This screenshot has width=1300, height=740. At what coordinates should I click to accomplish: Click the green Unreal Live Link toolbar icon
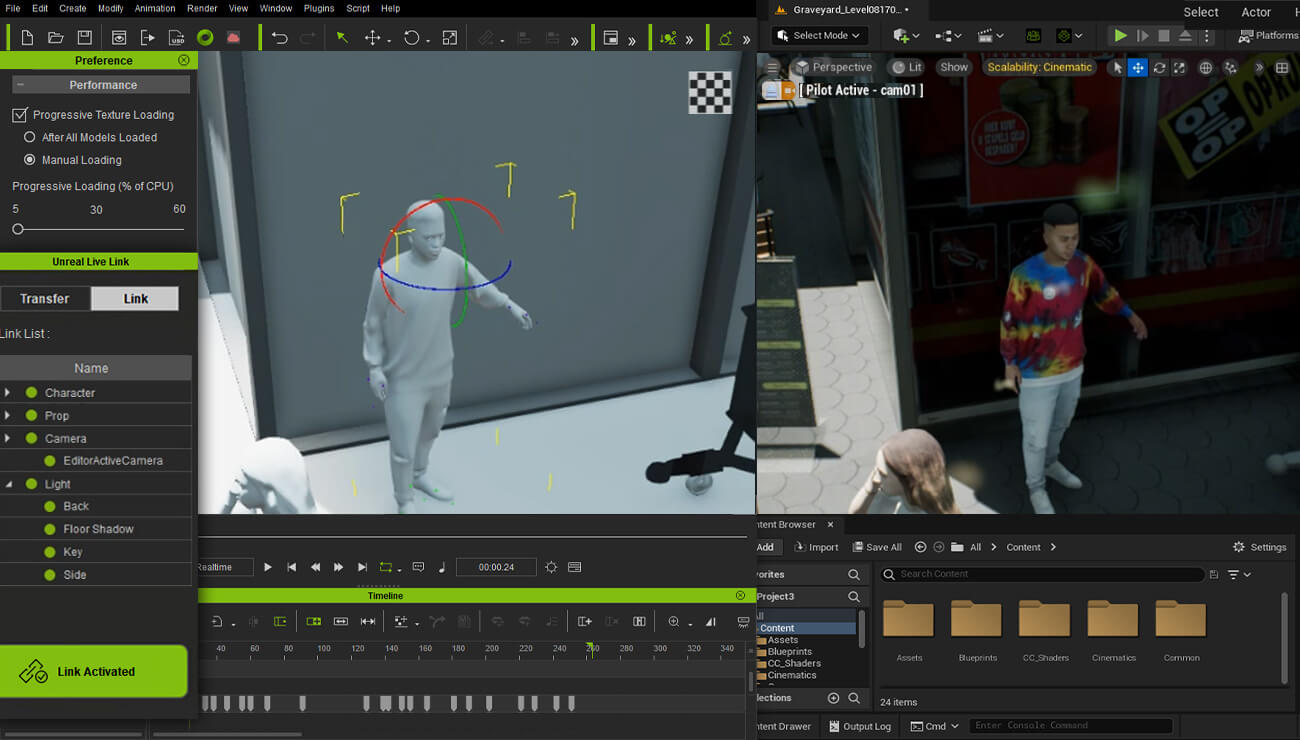tap(205, 38)
